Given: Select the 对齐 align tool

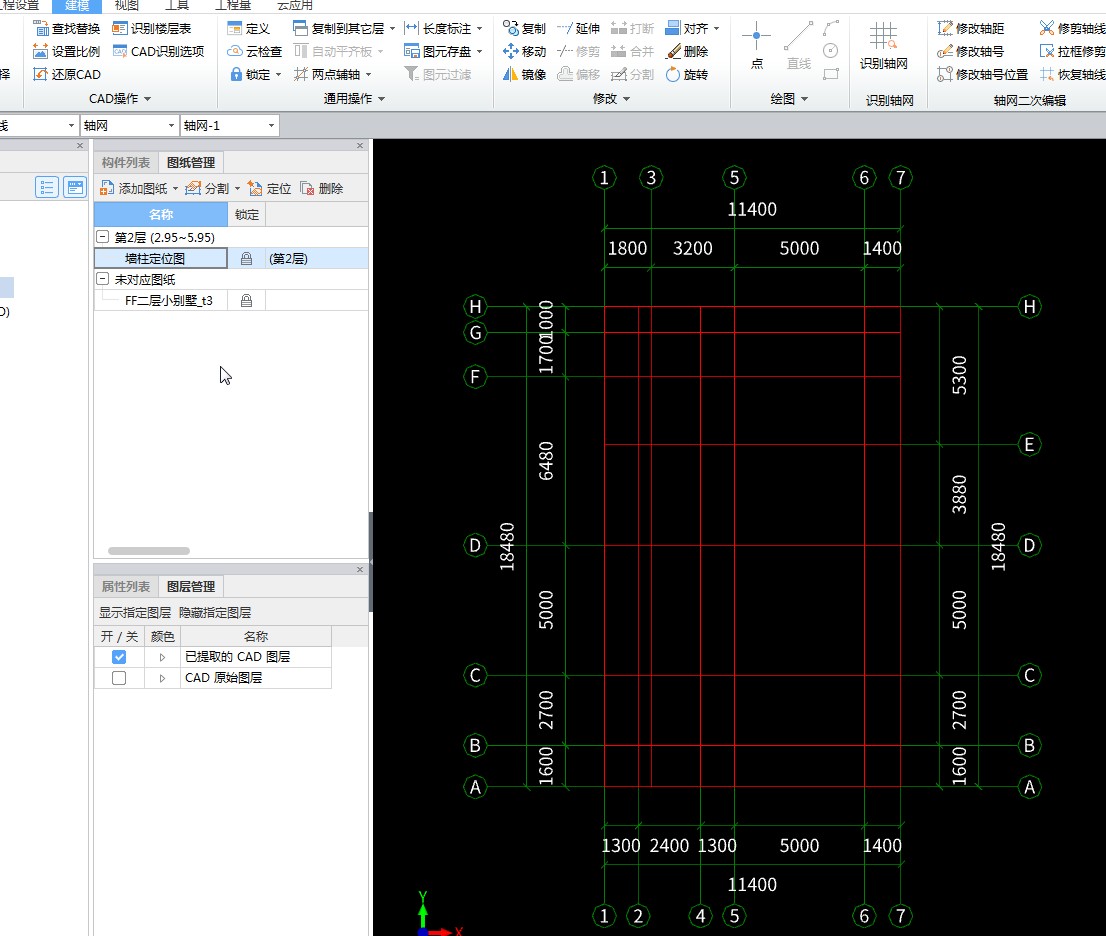Looking at the screenshot, I should point(687,28).
